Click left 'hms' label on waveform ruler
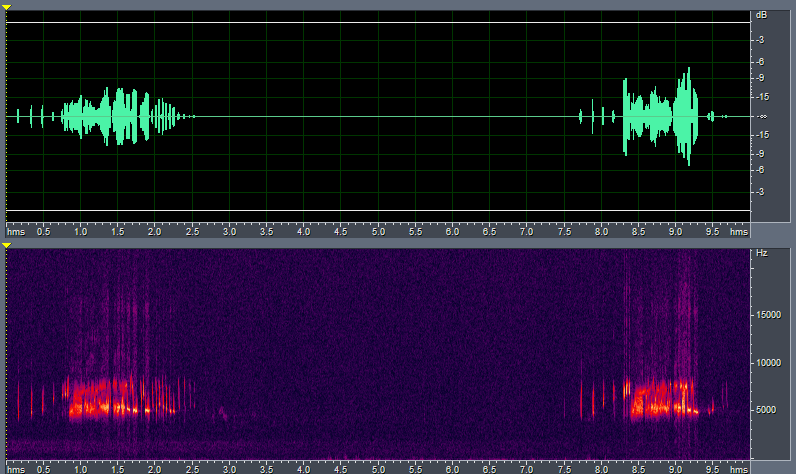This screenshot has width=796, height=474. [x=16, y=231]
